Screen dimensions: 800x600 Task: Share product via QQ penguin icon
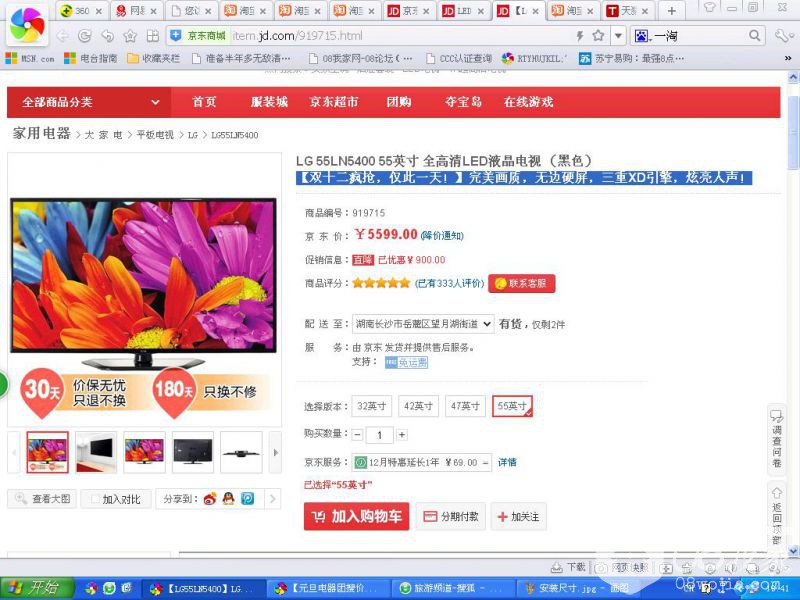(228, 498)
